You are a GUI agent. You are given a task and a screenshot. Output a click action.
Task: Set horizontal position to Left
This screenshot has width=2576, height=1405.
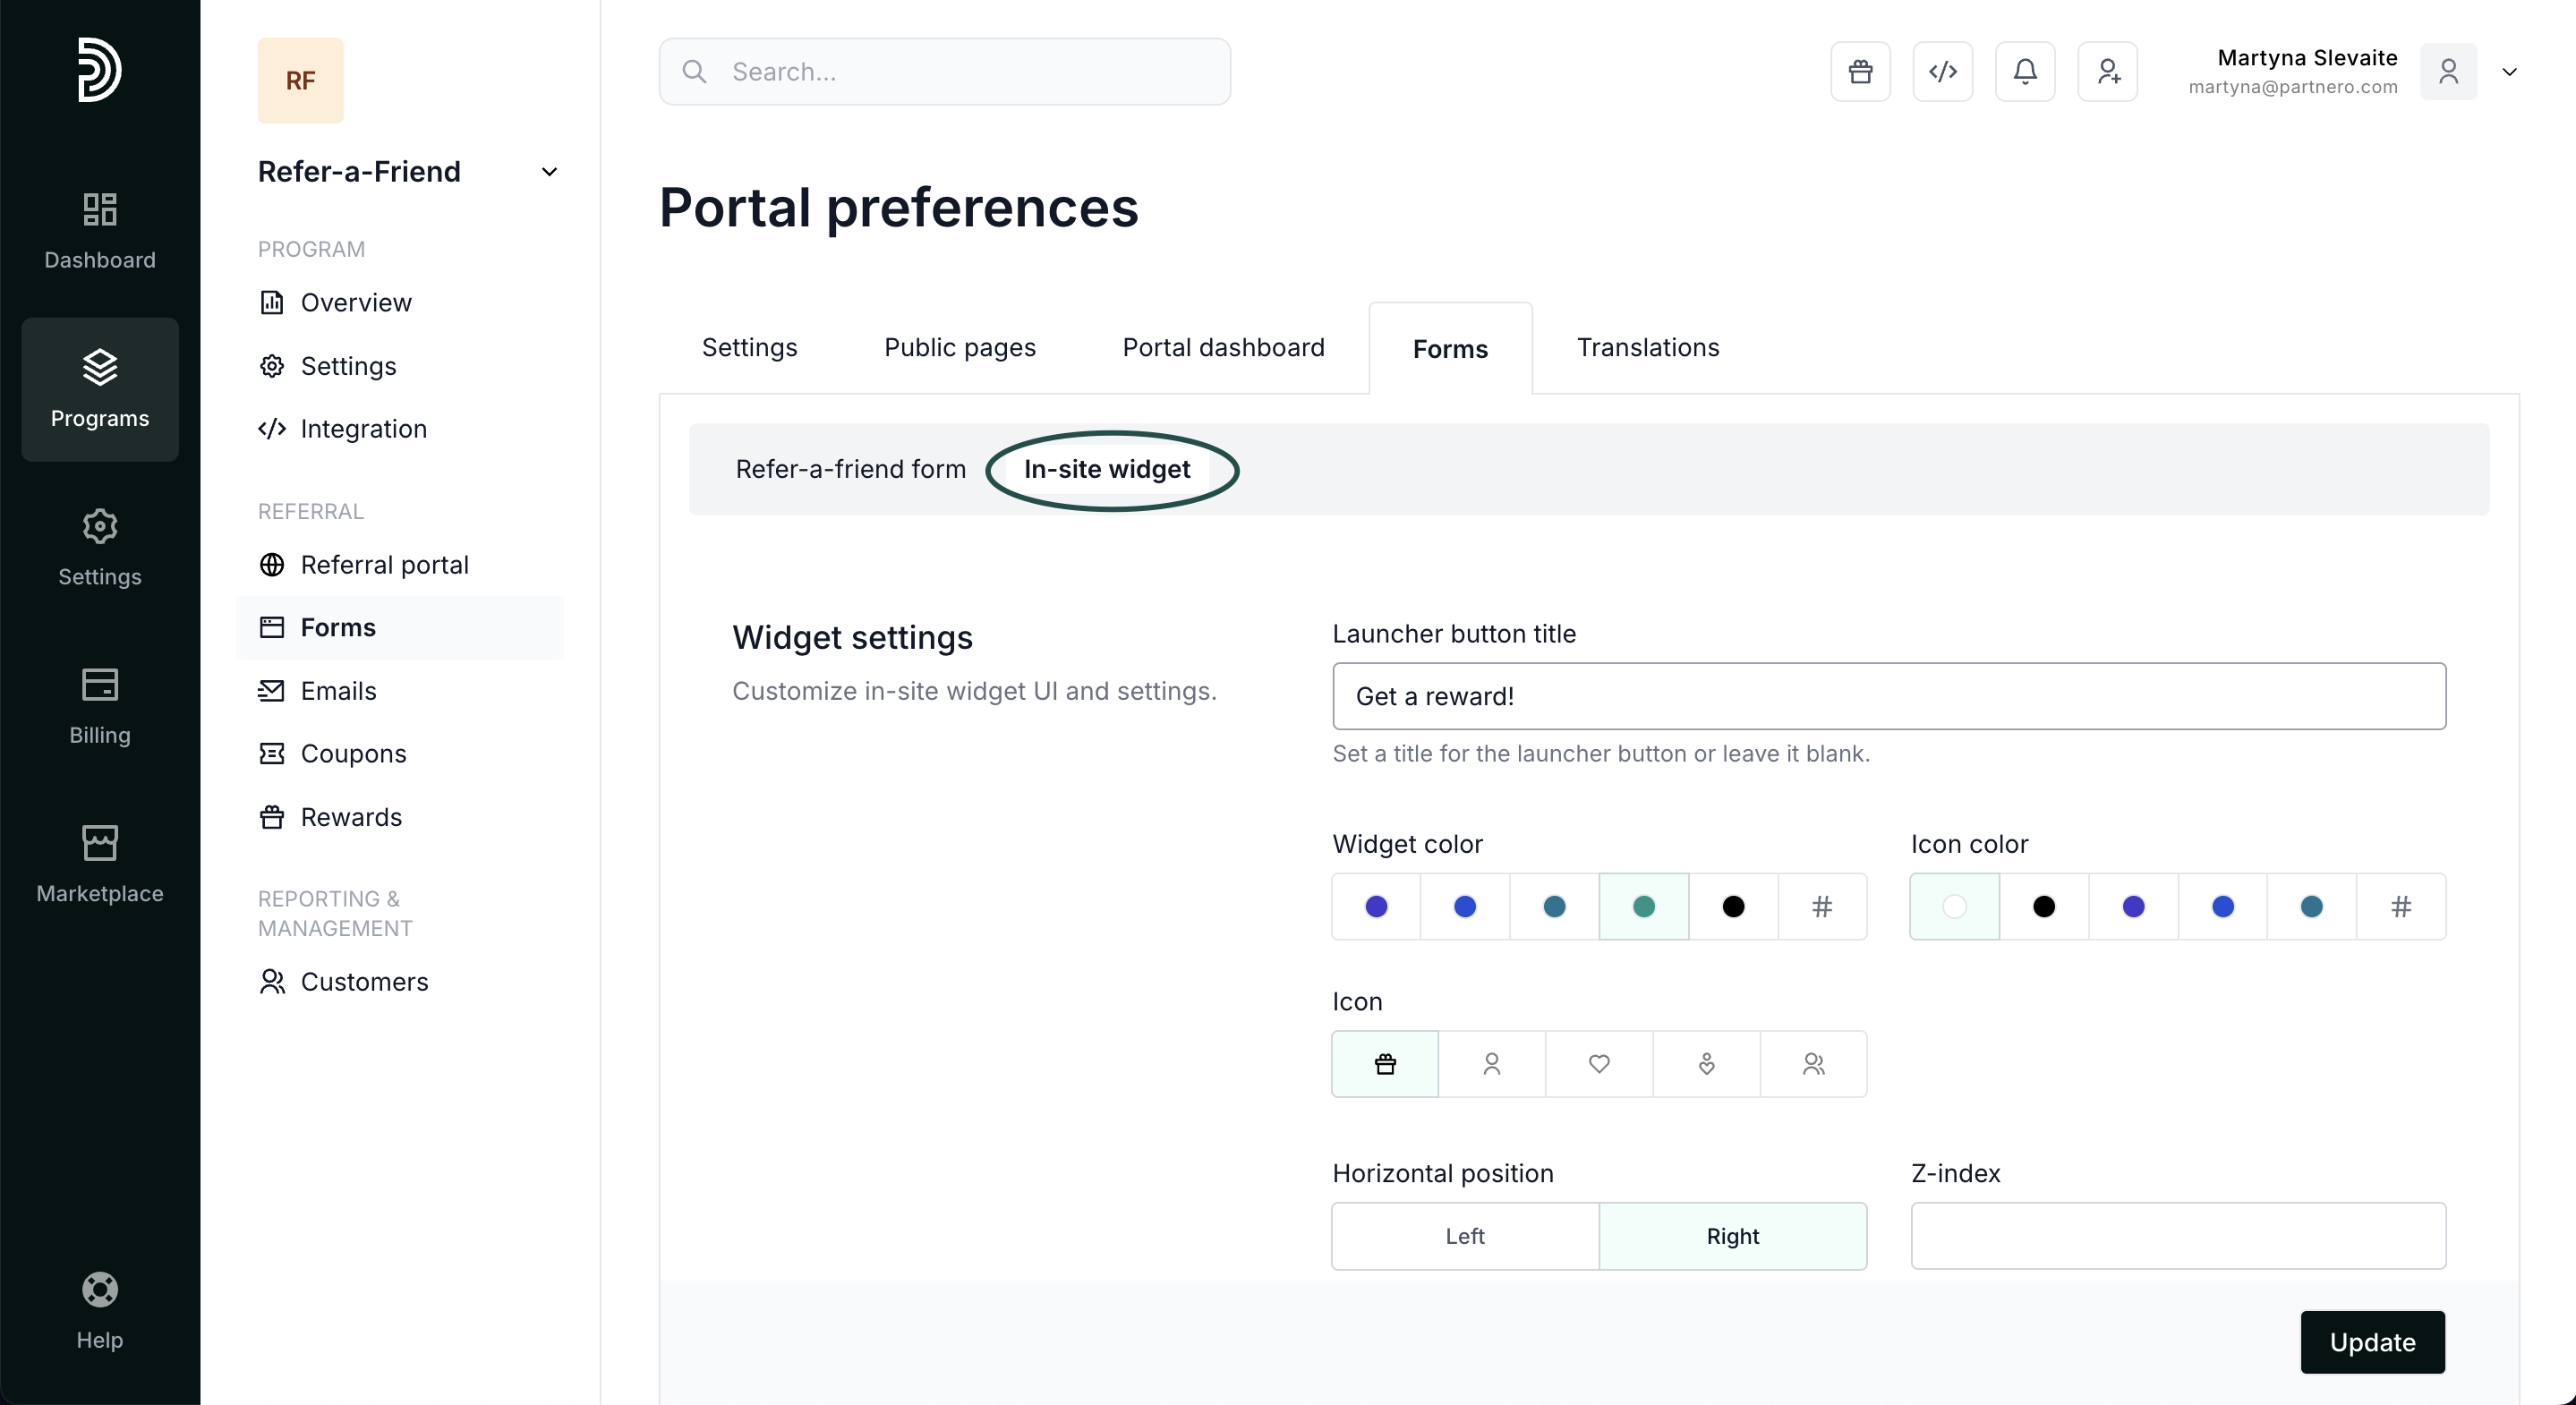coord(1465,1236)
